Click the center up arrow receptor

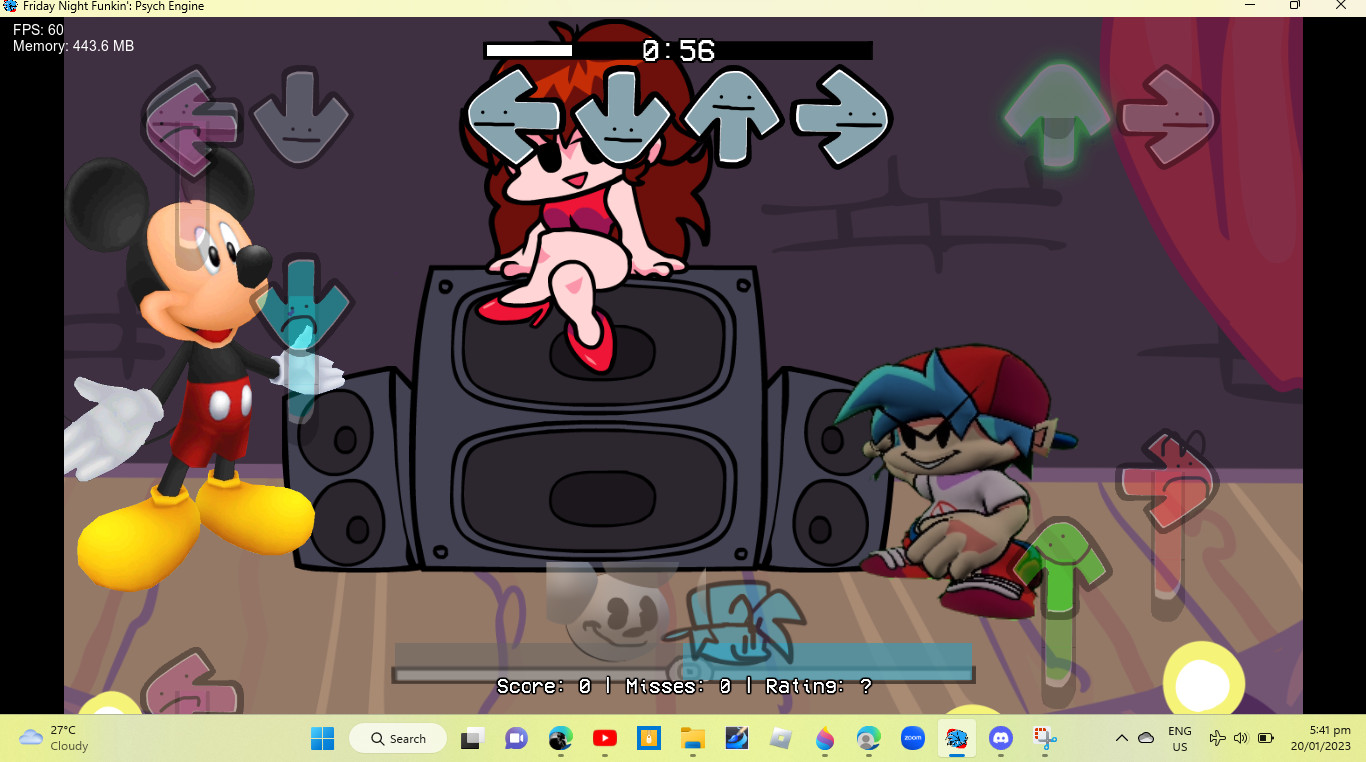tap(731, 117)
